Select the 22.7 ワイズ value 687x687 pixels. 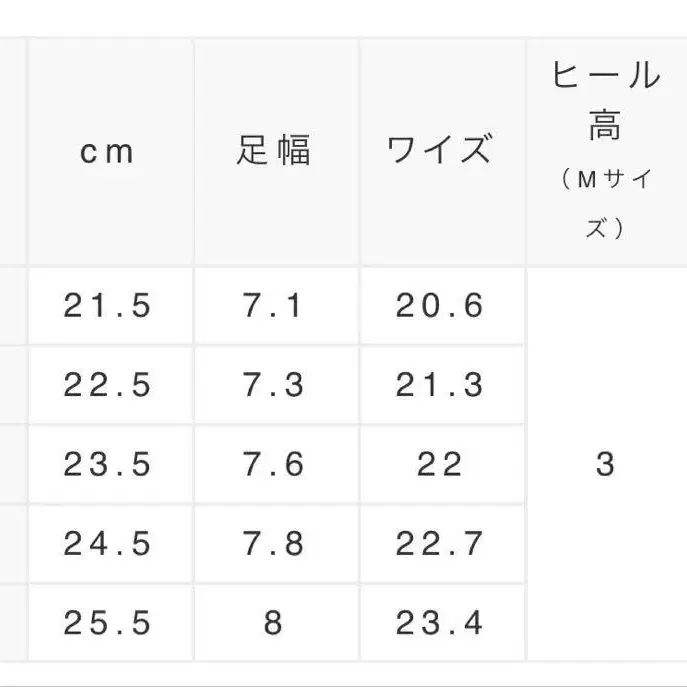coord(440,544)
